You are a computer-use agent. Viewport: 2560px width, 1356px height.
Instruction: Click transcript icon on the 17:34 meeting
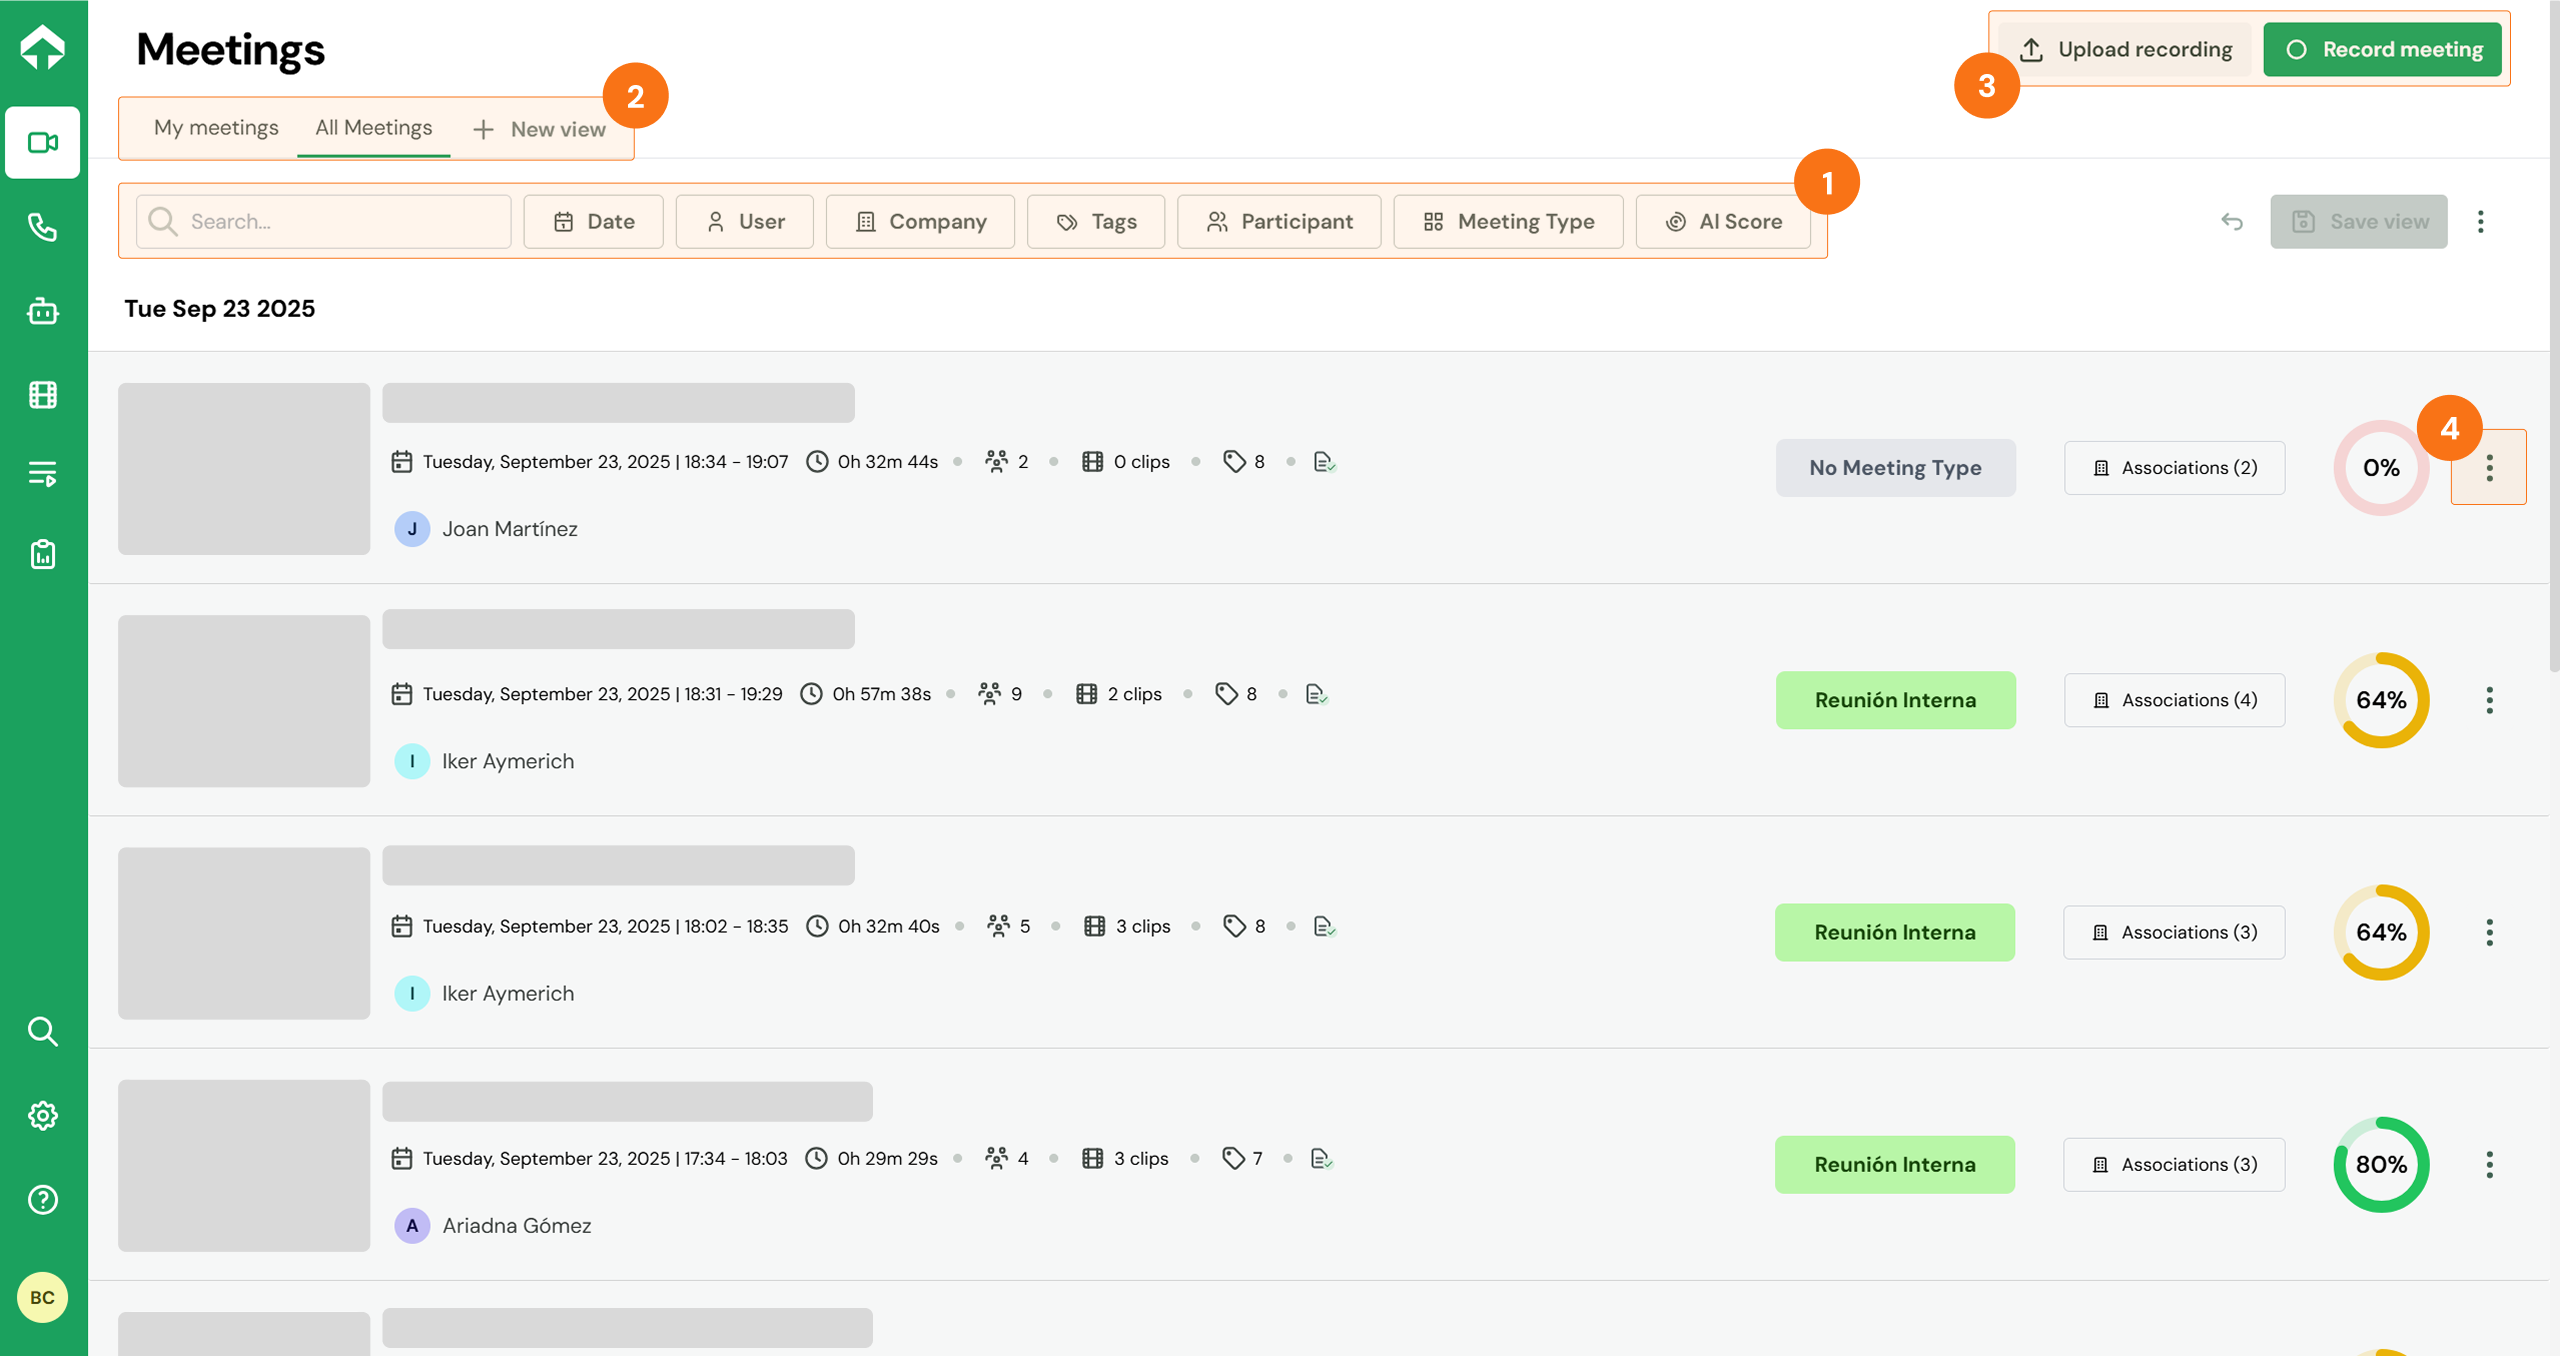point(1321,1158)
